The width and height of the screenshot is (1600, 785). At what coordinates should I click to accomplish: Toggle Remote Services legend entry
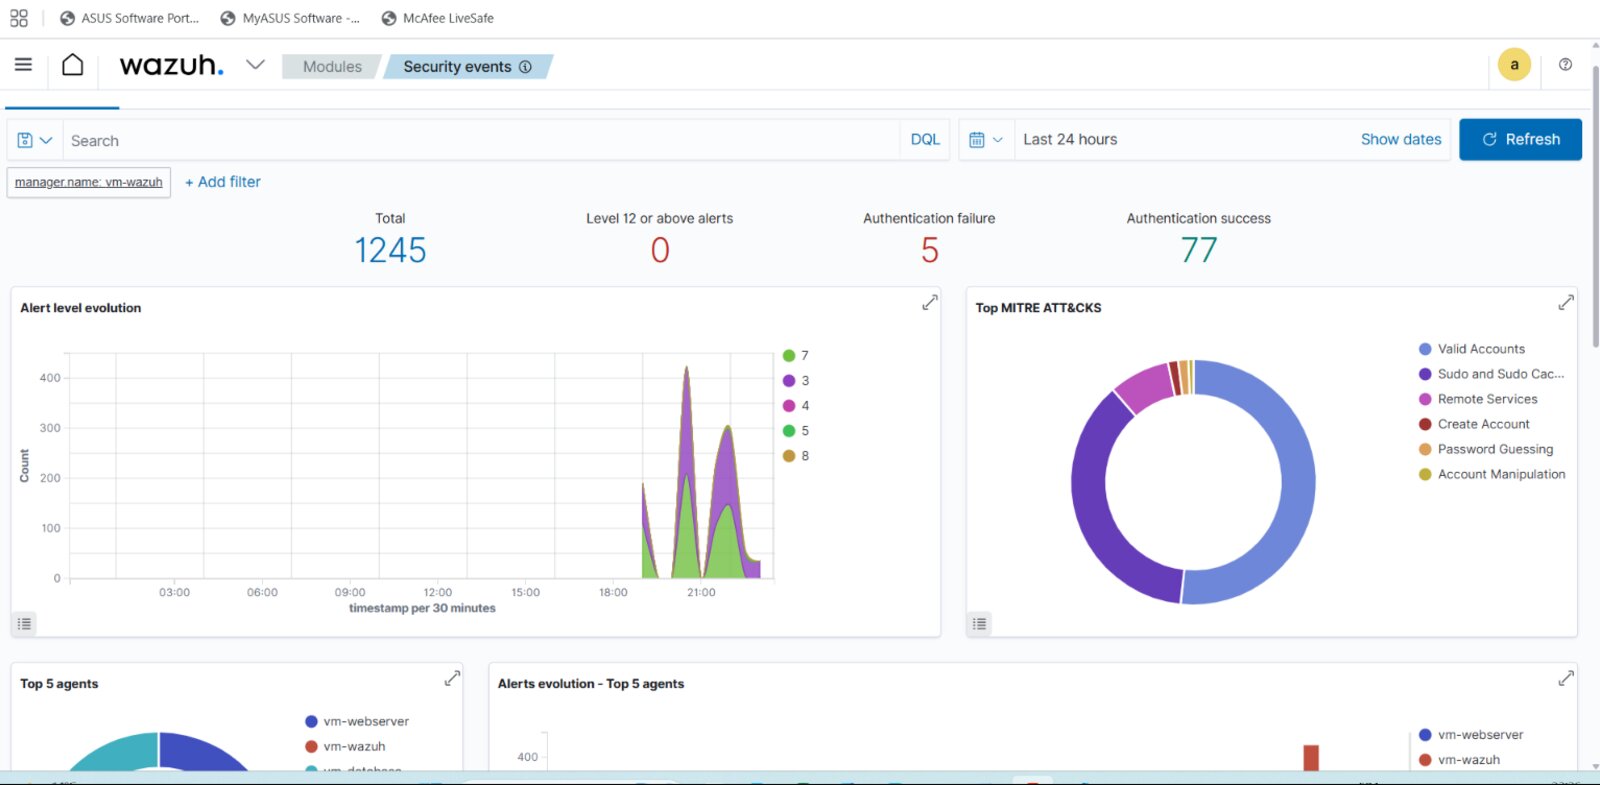(x=1478, y=399)
